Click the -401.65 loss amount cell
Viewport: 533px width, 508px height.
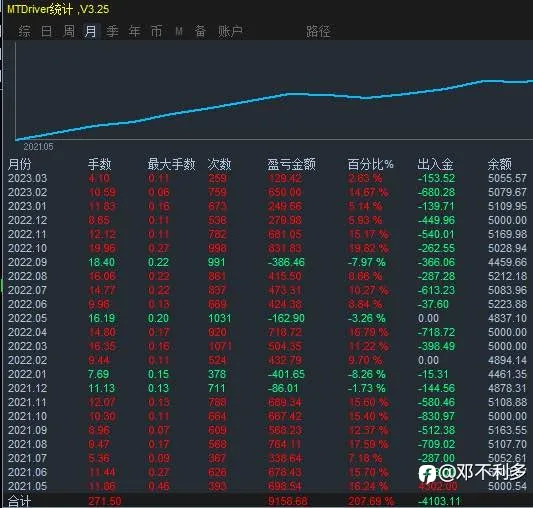(x=286, y=374)
